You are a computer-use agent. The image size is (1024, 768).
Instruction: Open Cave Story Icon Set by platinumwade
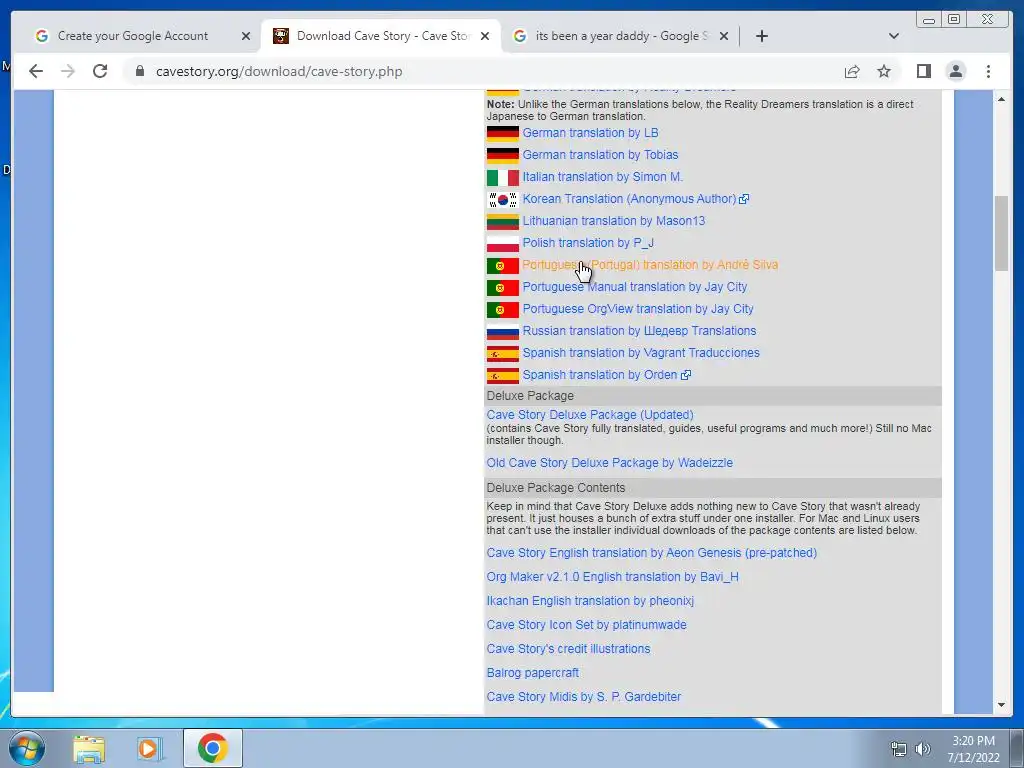pyautogui.click(x=586, y=625)
